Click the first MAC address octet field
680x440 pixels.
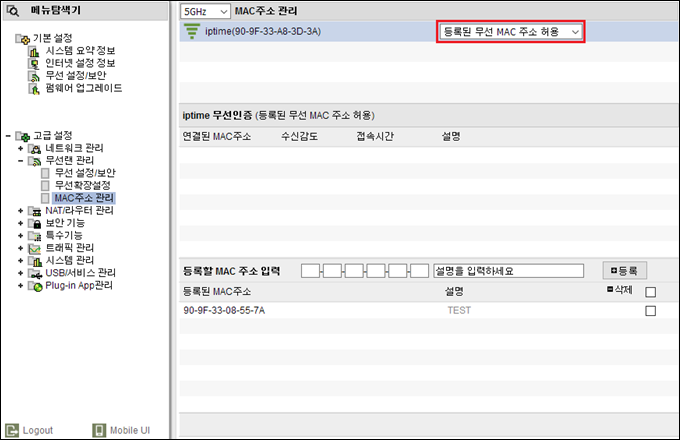pyautogui.click(x=311, y=271)
